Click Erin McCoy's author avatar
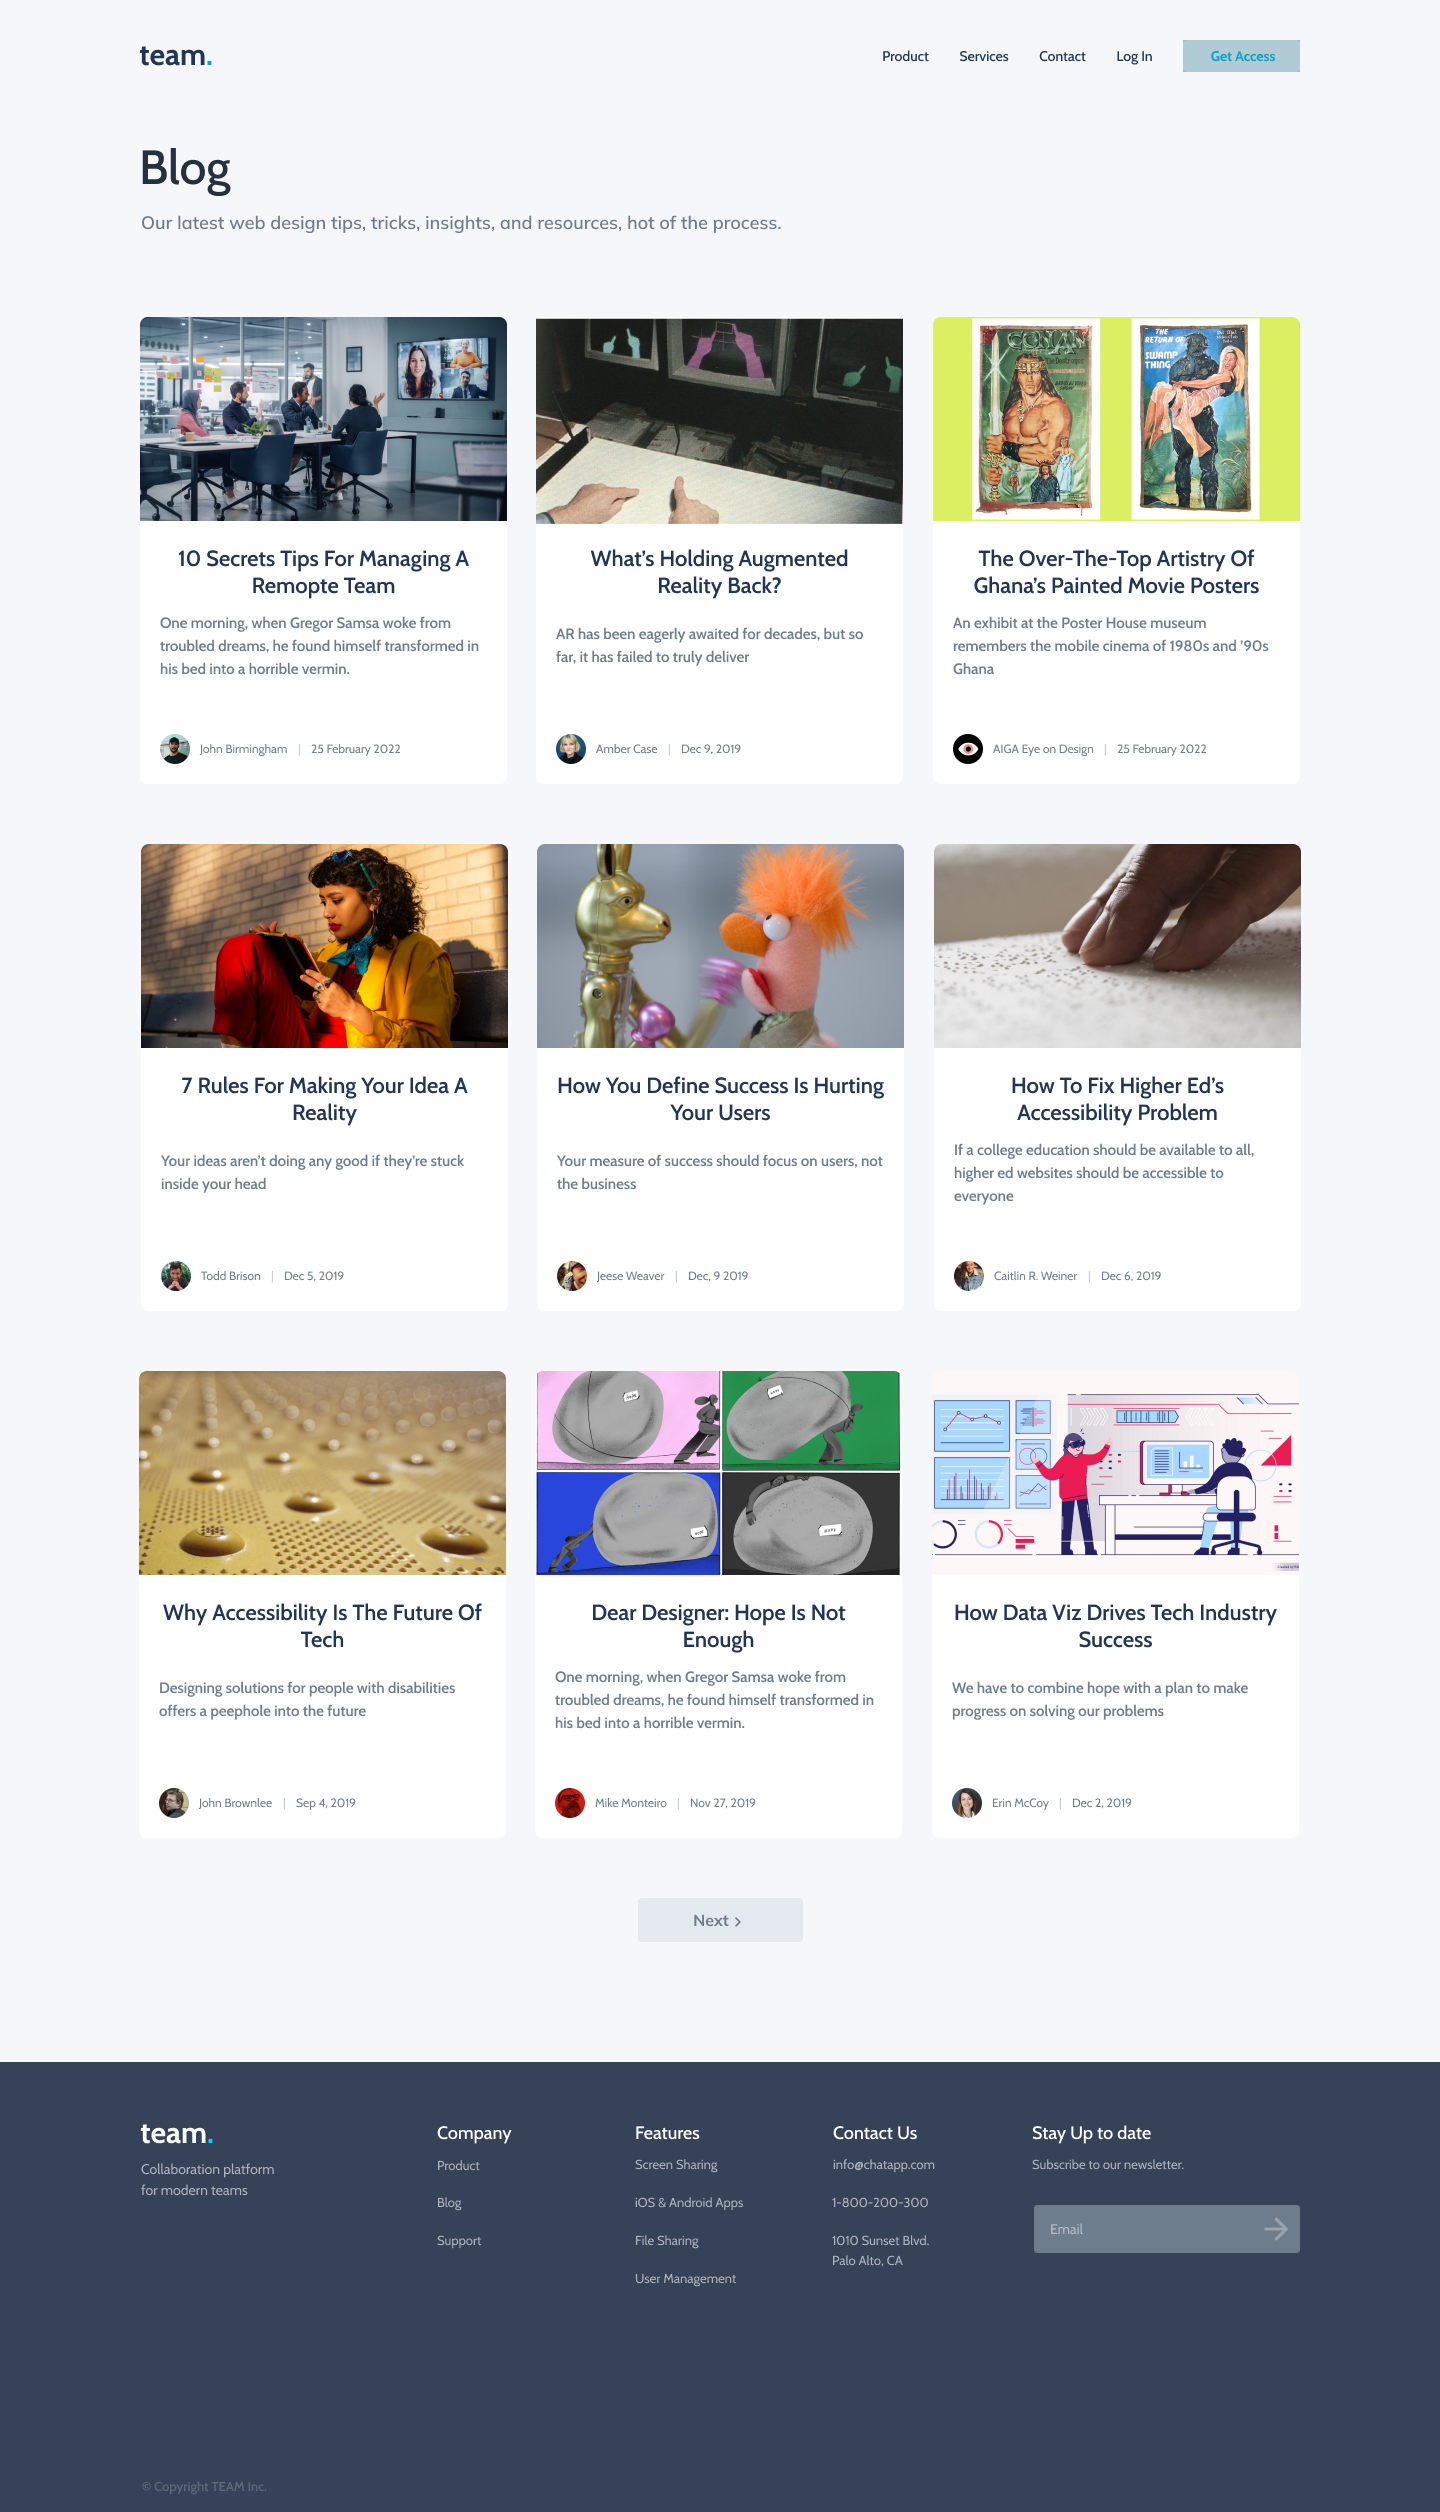 (x=967, y=1803)
